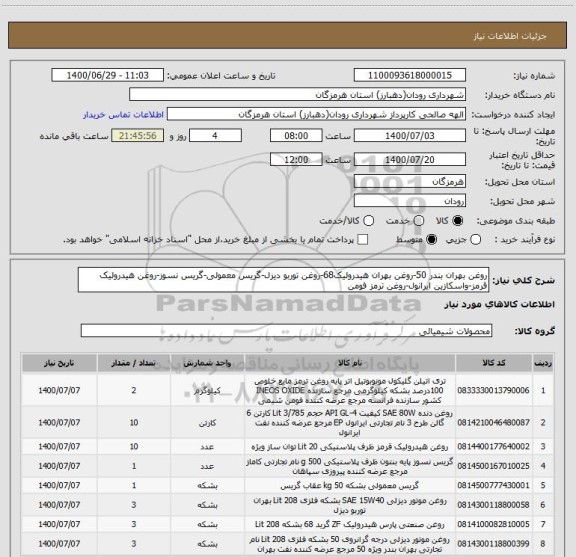
Task: Select the جزیی purchase type radio
Action: pyautogui.click(x=475, y=240)
